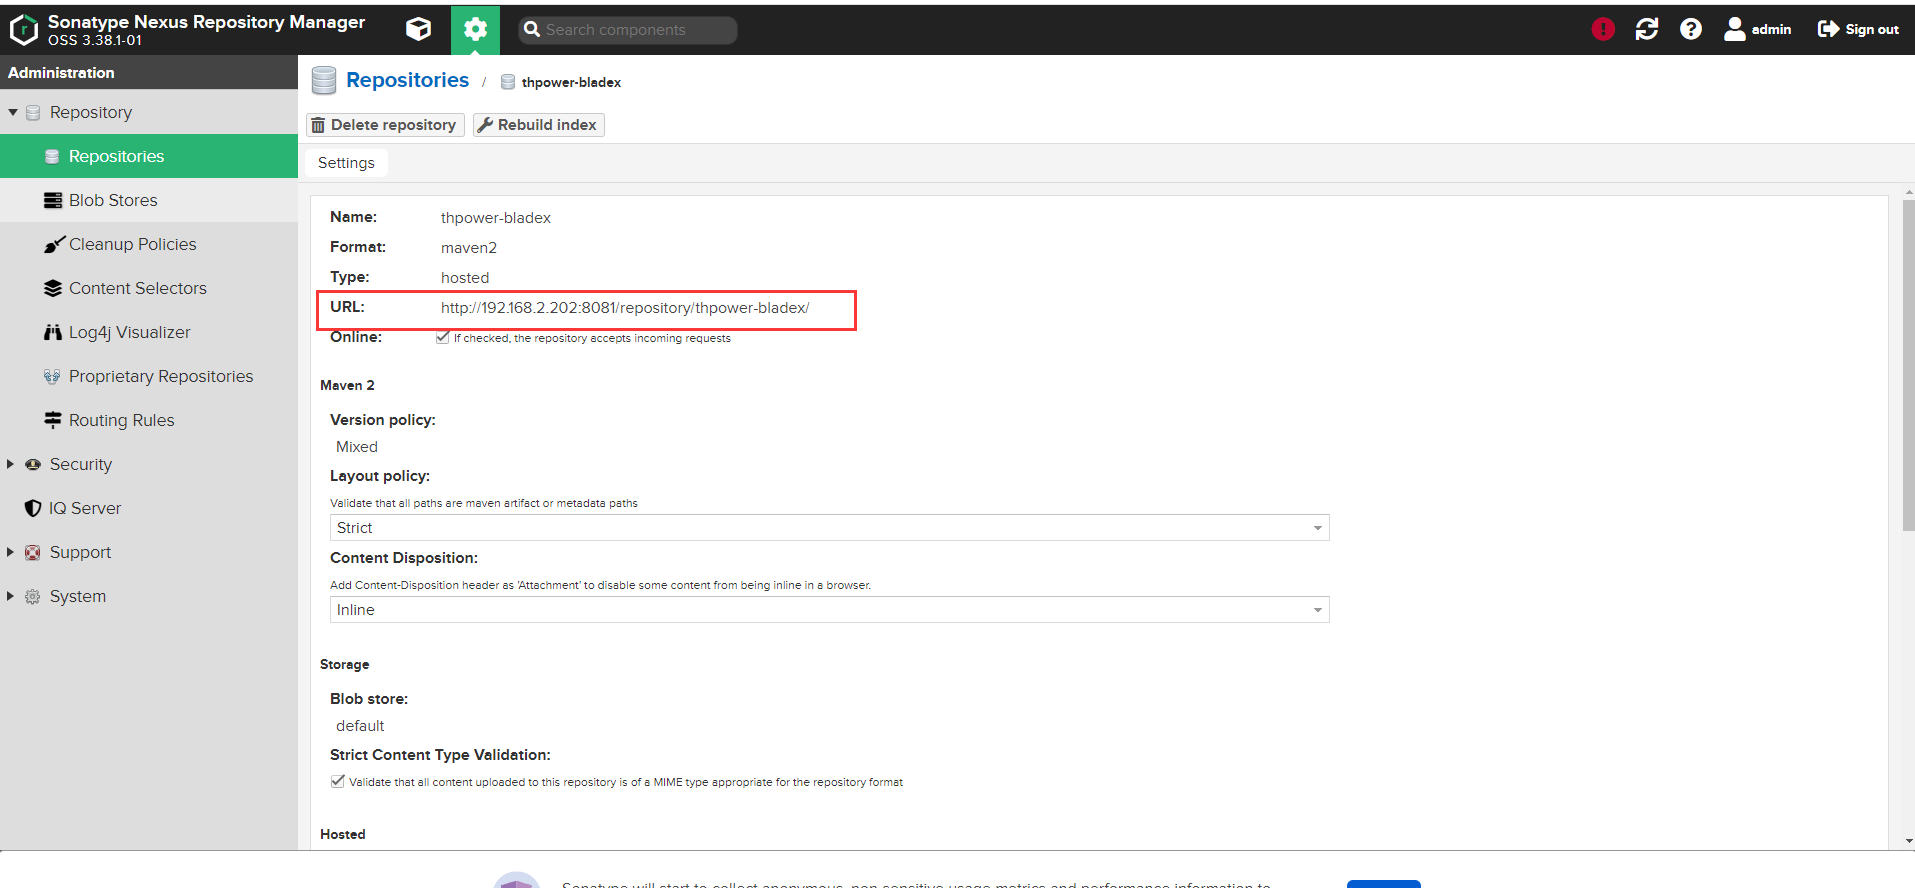Click the 'maven2' Format value

click(x=469, y=248)
